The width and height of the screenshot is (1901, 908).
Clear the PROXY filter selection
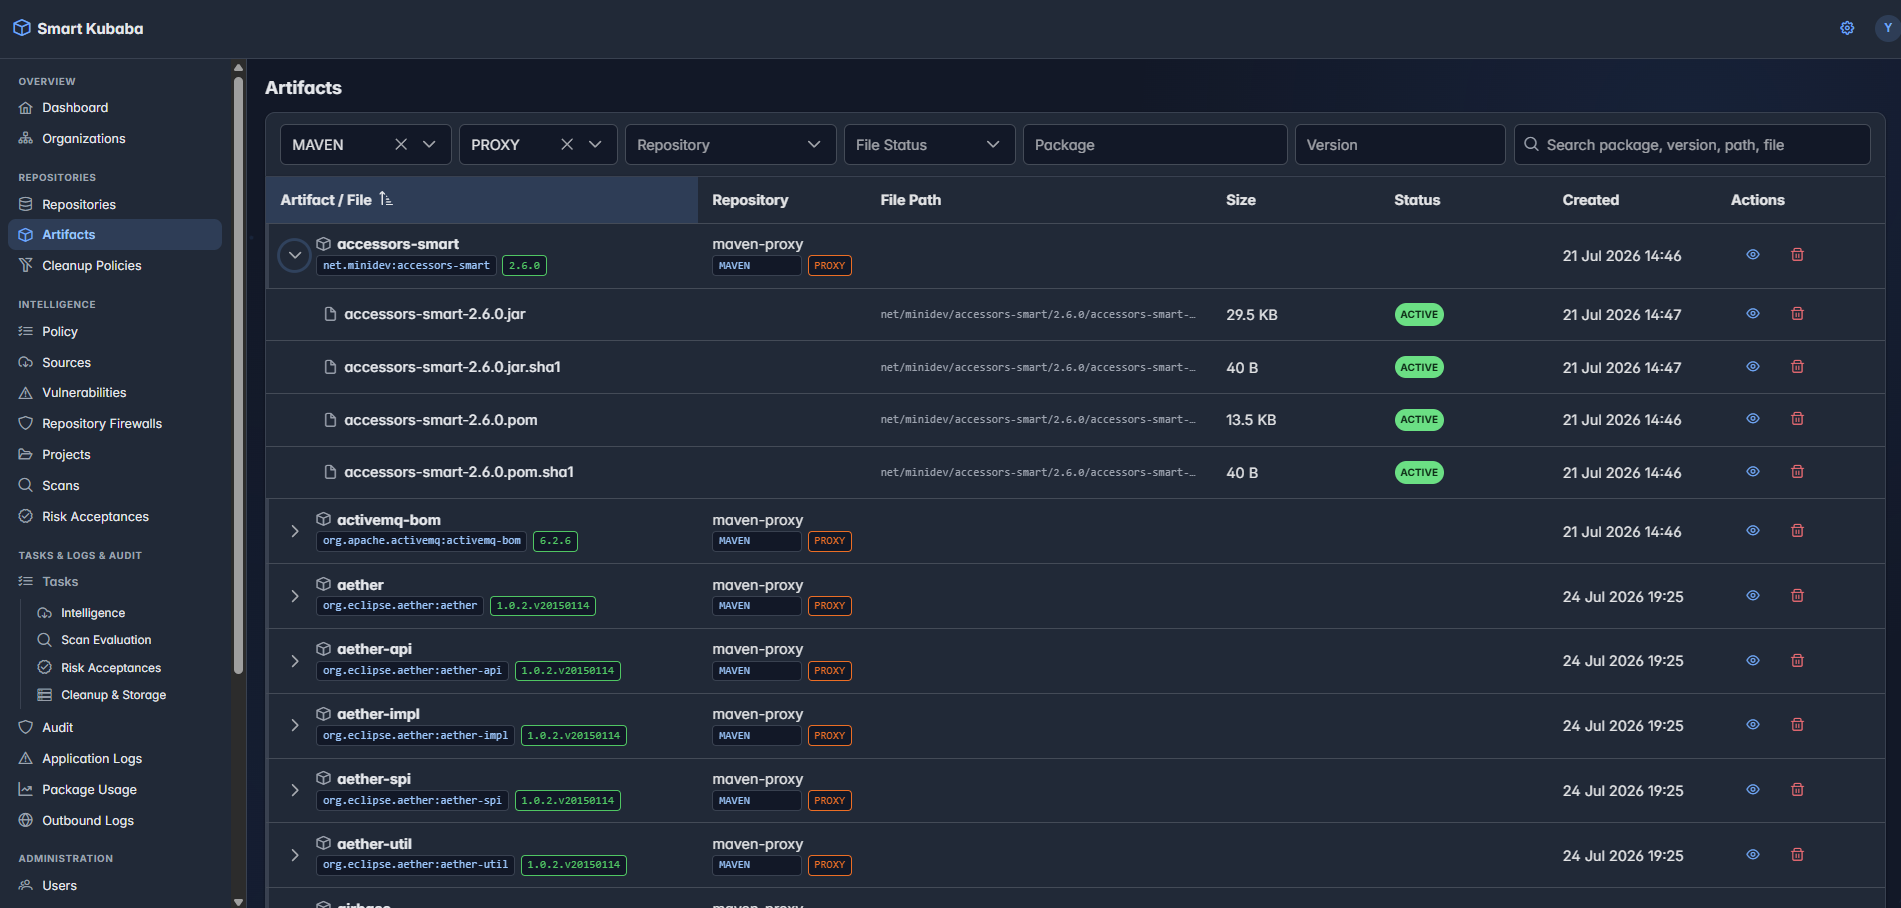click(x=567, y=144)
